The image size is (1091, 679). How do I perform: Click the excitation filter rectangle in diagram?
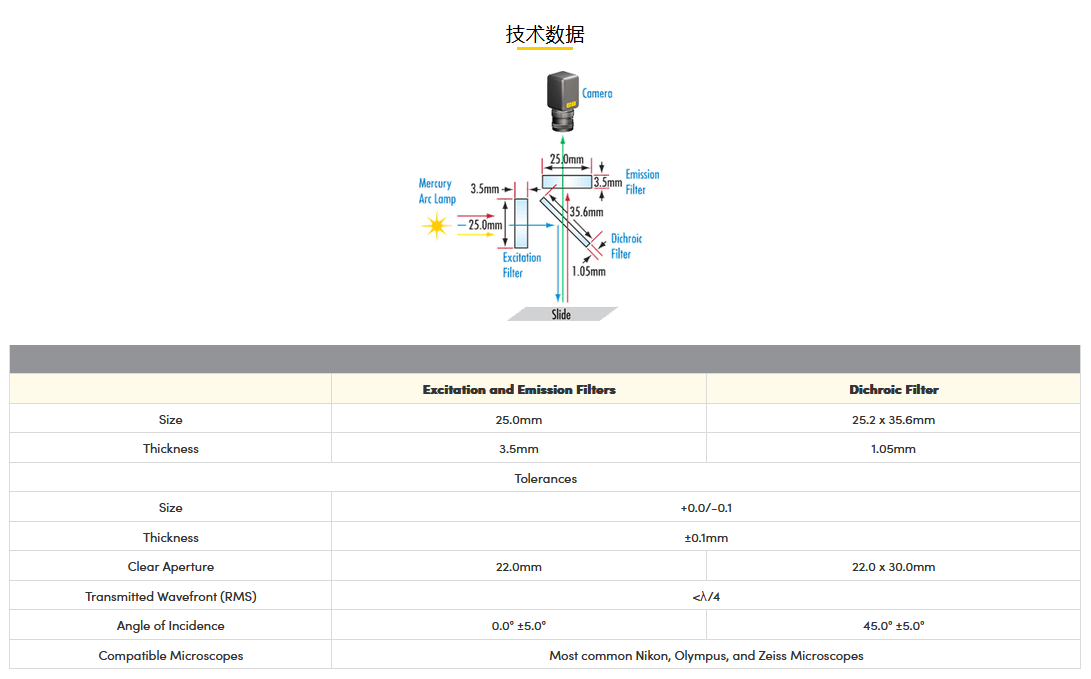(x=521, y=223)
